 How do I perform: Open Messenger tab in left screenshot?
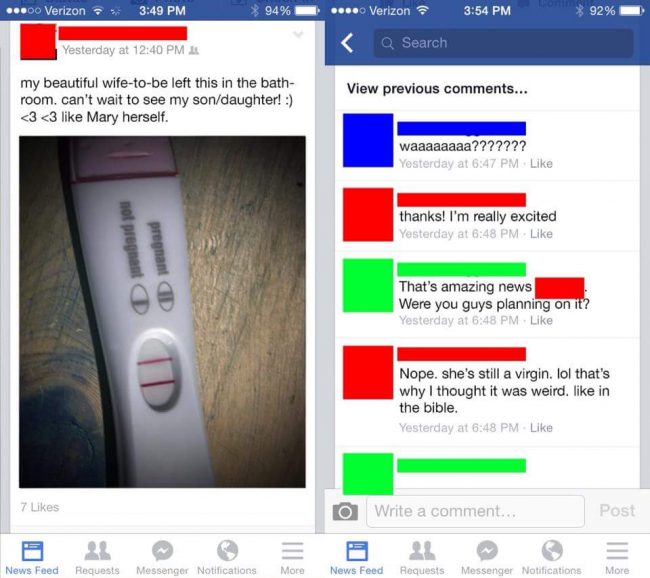pyautogui.click(x=162, y=558)
